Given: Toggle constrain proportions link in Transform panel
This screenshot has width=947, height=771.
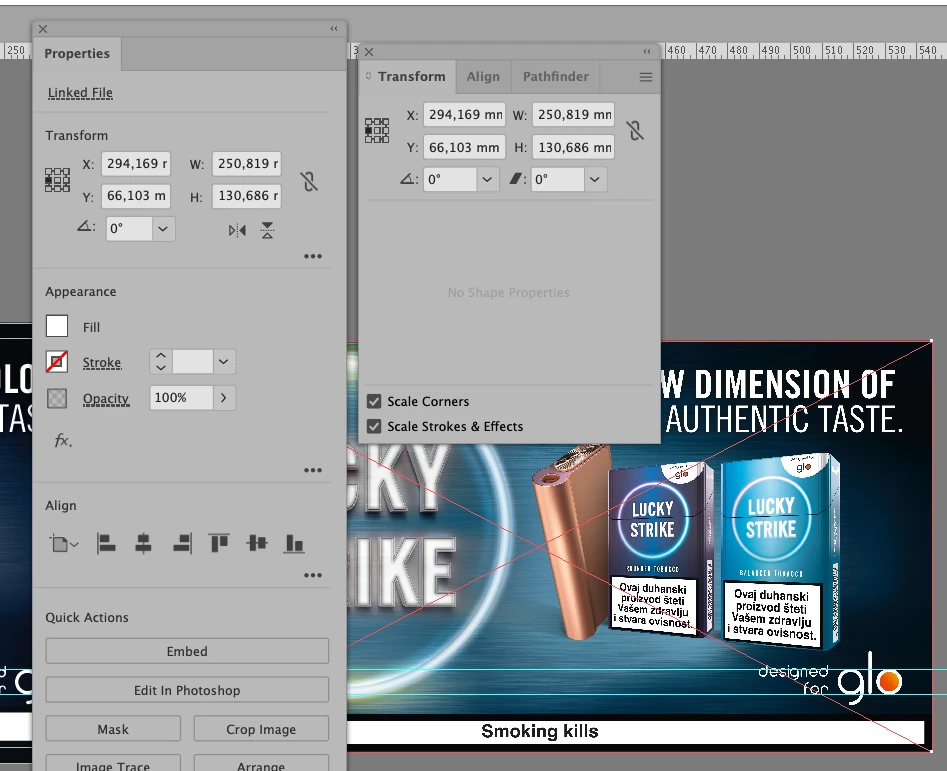Looking at the screenshot, I should click(635, 130).
